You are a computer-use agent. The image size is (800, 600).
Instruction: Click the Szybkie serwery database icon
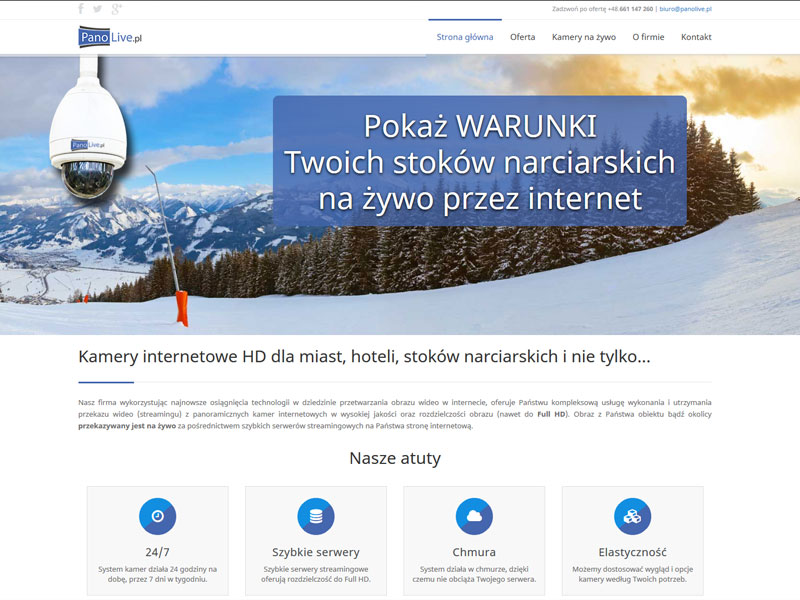[x=316, y=516]
